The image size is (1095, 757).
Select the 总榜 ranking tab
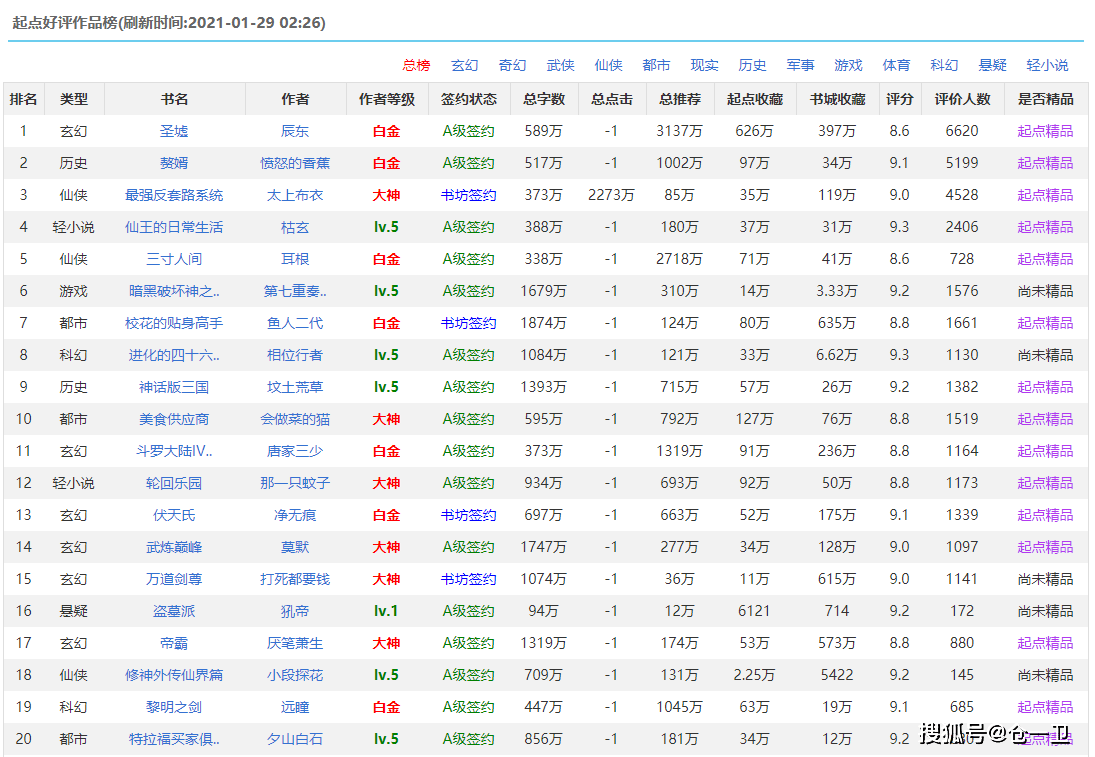[x=416, y=65]
